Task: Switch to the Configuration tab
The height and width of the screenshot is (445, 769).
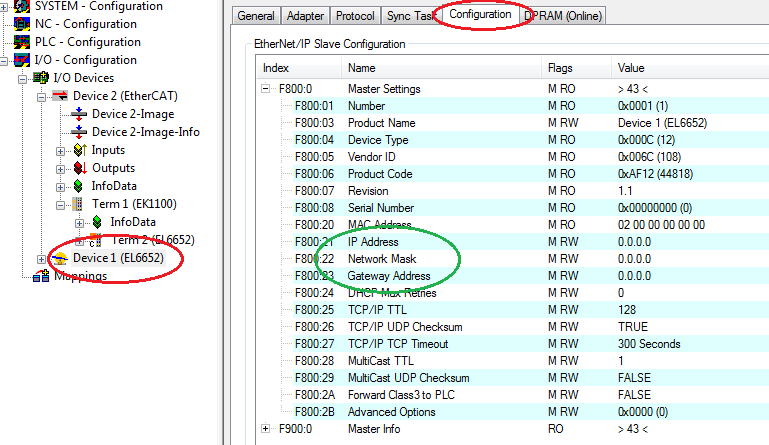Action: tap(480, 14)
